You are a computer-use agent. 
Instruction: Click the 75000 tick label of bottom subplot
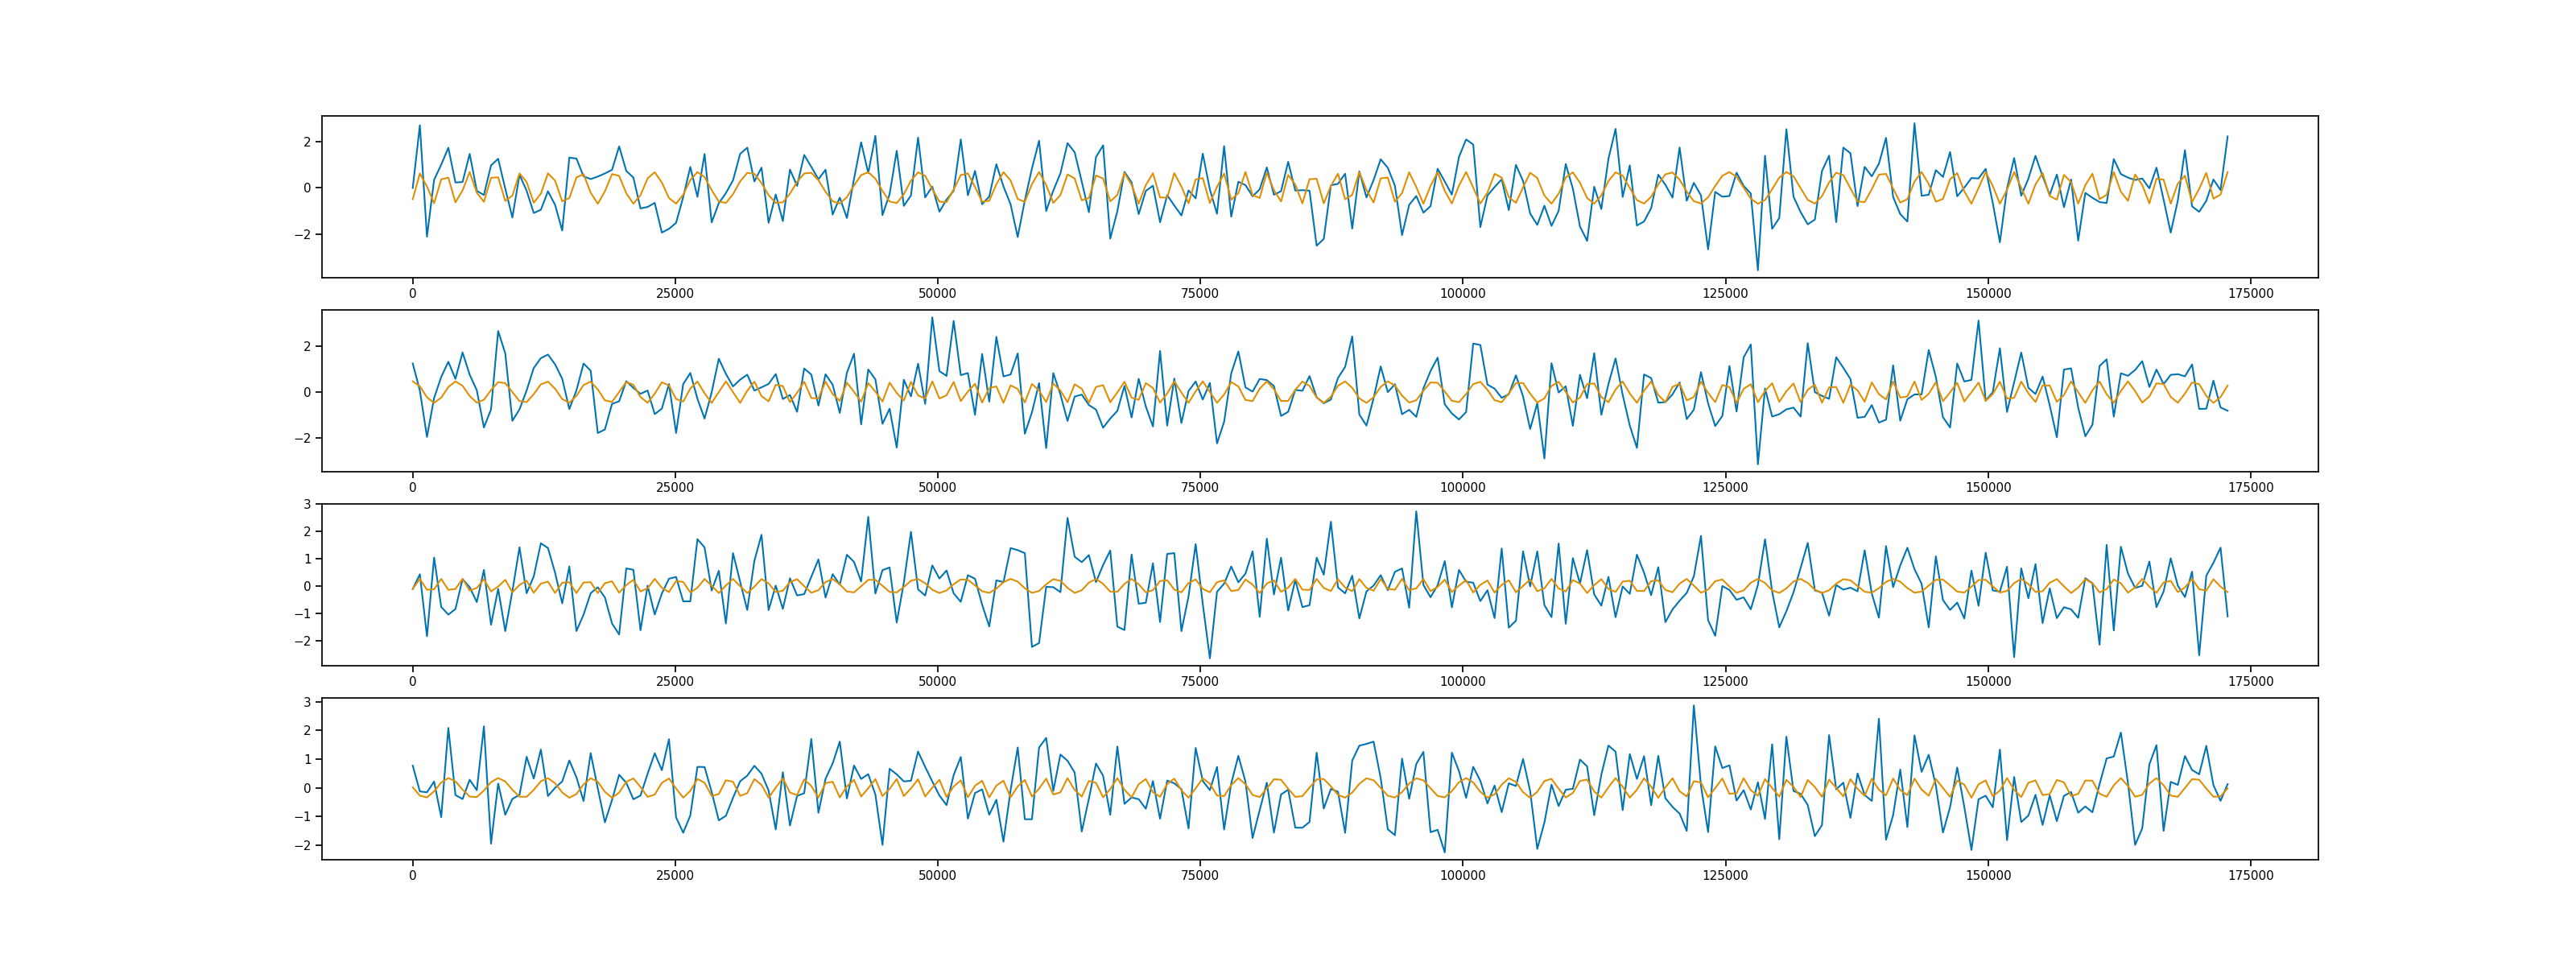[x=1199, y=876]
